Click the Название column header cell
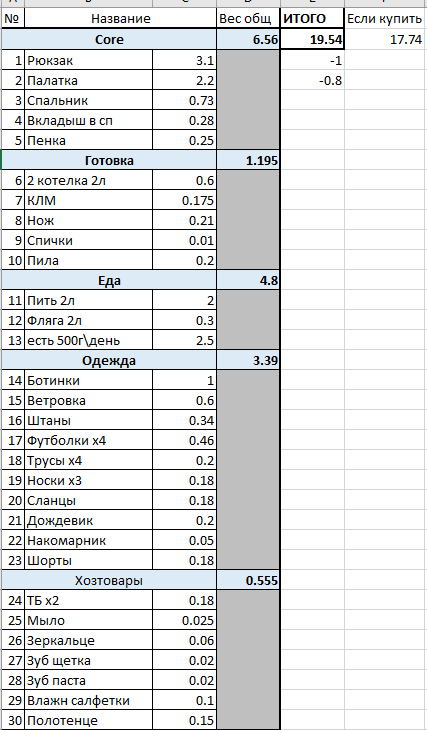This screenshot has height=730, width=427. click(x=121, y=19)
